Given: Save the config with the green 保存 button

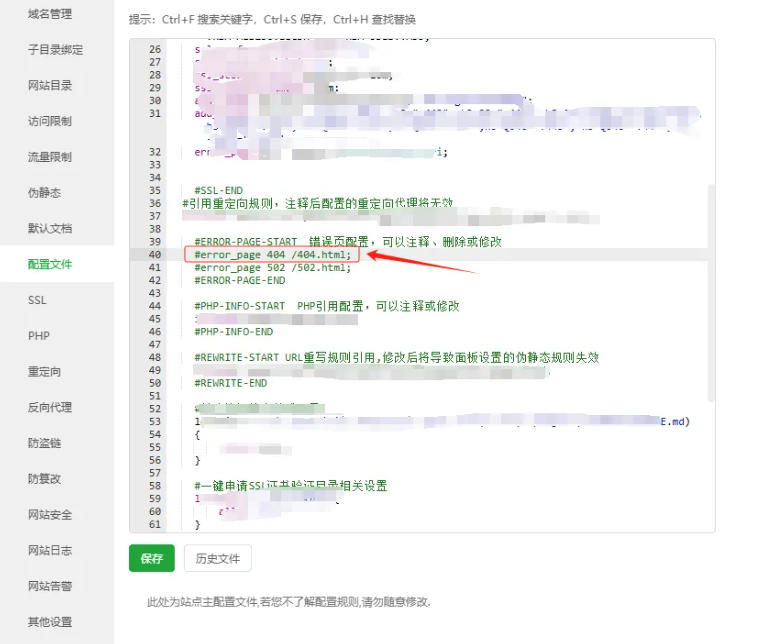Looking at the screenshot, I should pyautogui.click(x=152, y=558).
